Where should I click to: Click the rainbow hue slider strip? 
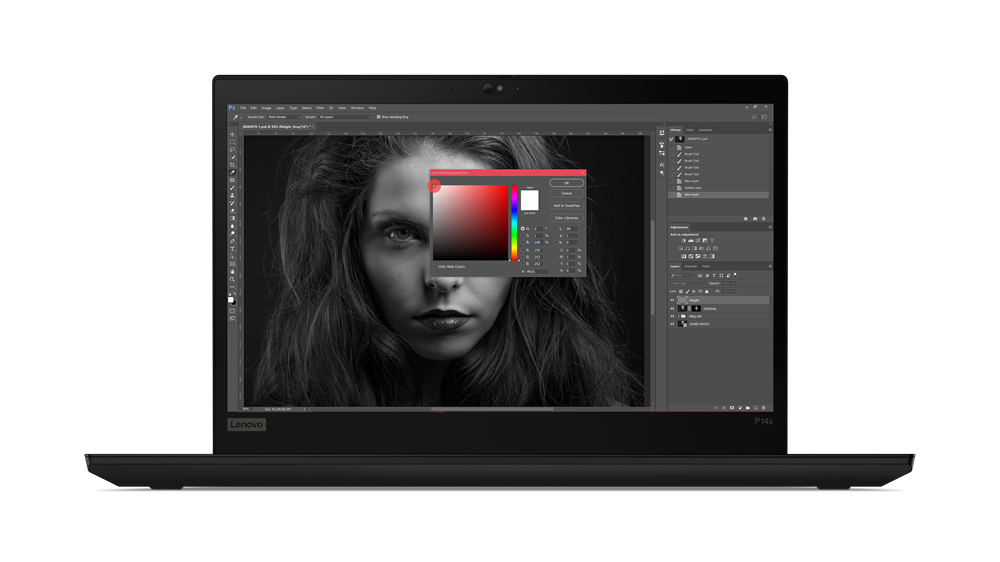515,222
